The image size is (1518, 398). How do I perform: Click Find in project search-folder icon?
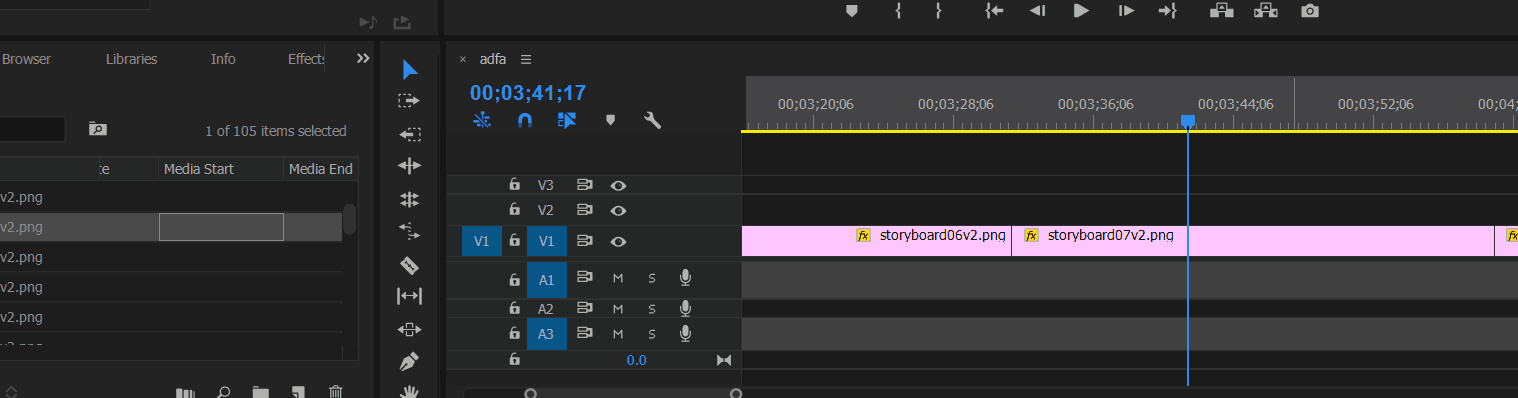(97, 129)
